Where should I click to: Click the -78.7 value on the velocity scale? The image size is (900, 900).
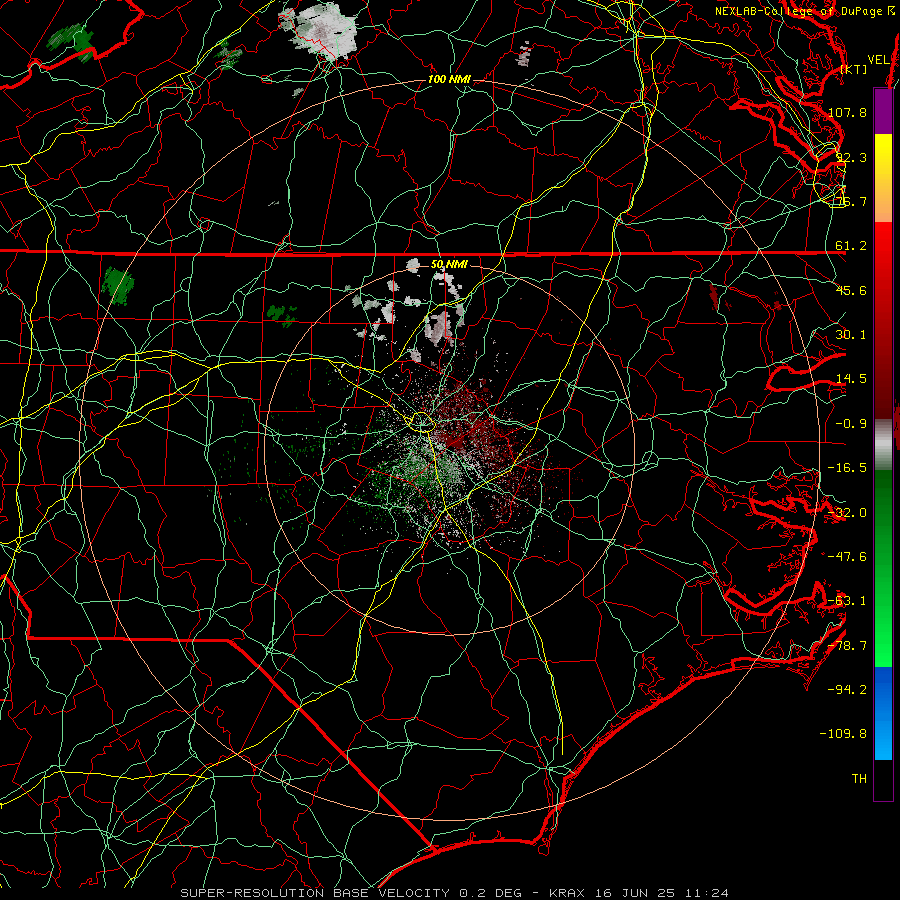(x=847, y=646)
